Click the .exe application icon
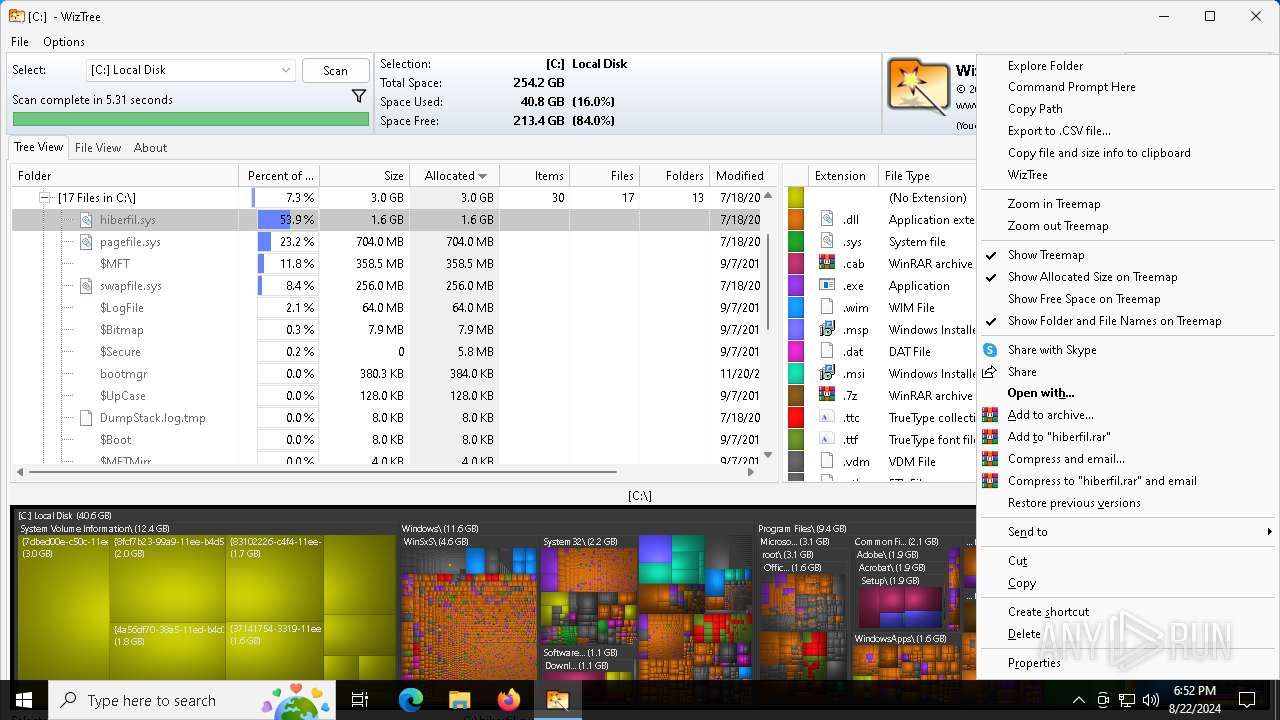1280x720 pixels. coord(827,286)
